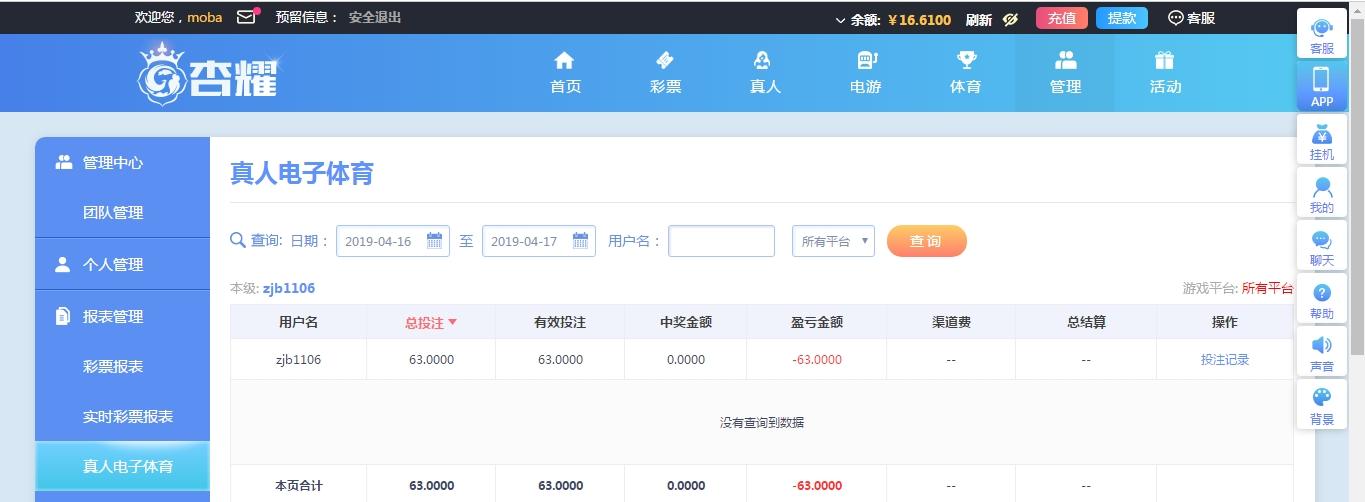The height and width of the screenshot is (502, 1365).
Task: Expand 个人管理 in left menu
Action: coord(122,264)
